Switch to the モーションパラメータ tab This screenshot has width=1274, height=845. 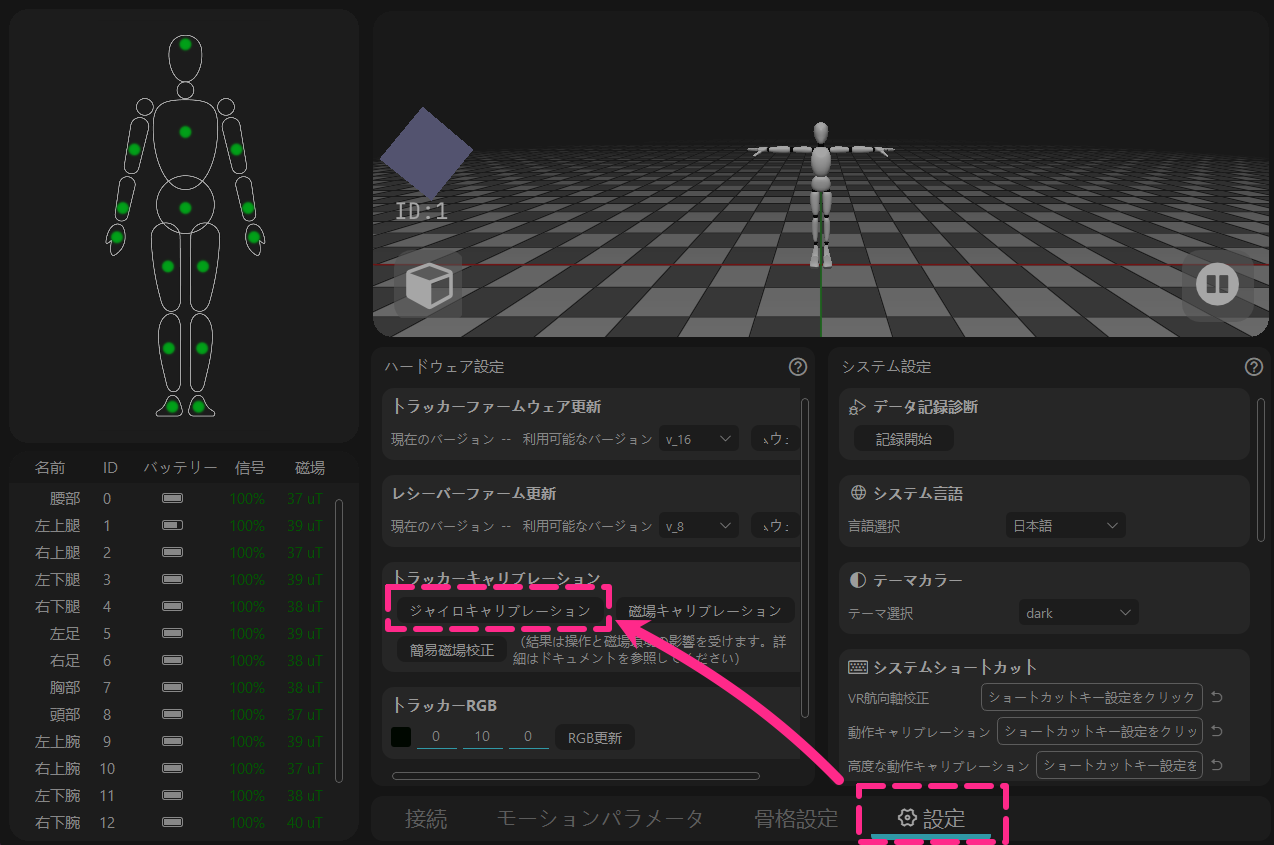600,818
